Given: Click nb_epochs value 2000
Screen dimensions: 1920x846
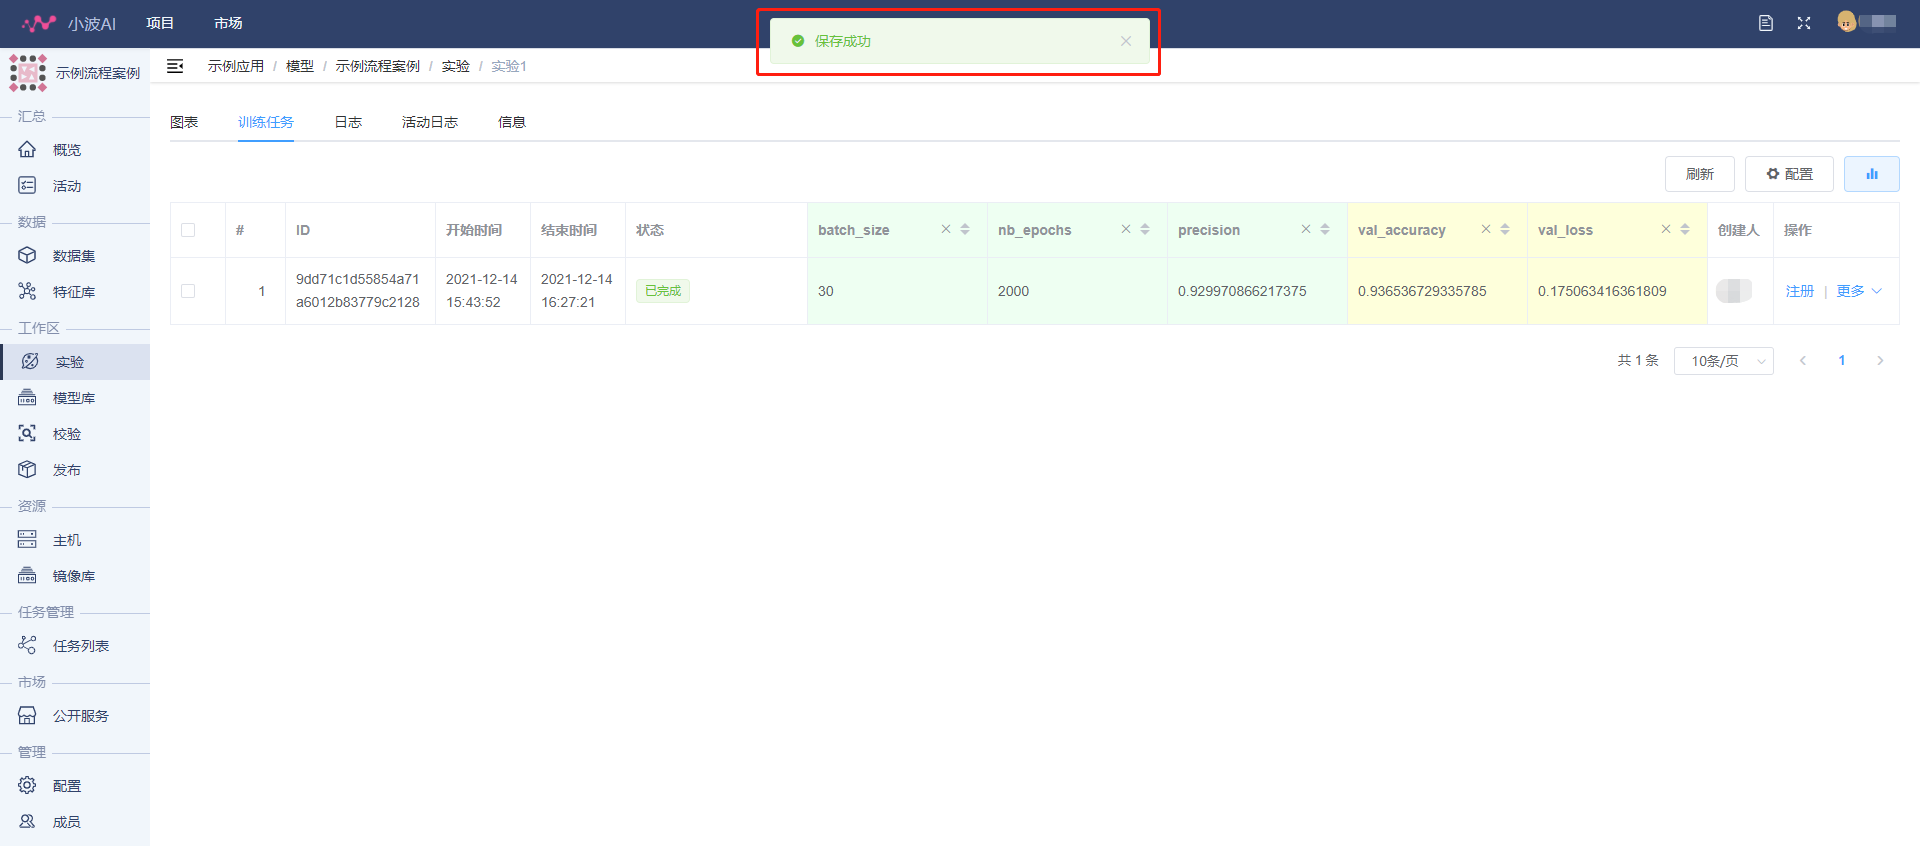Looking at the screenshot, I should [x=1013, y=291].
